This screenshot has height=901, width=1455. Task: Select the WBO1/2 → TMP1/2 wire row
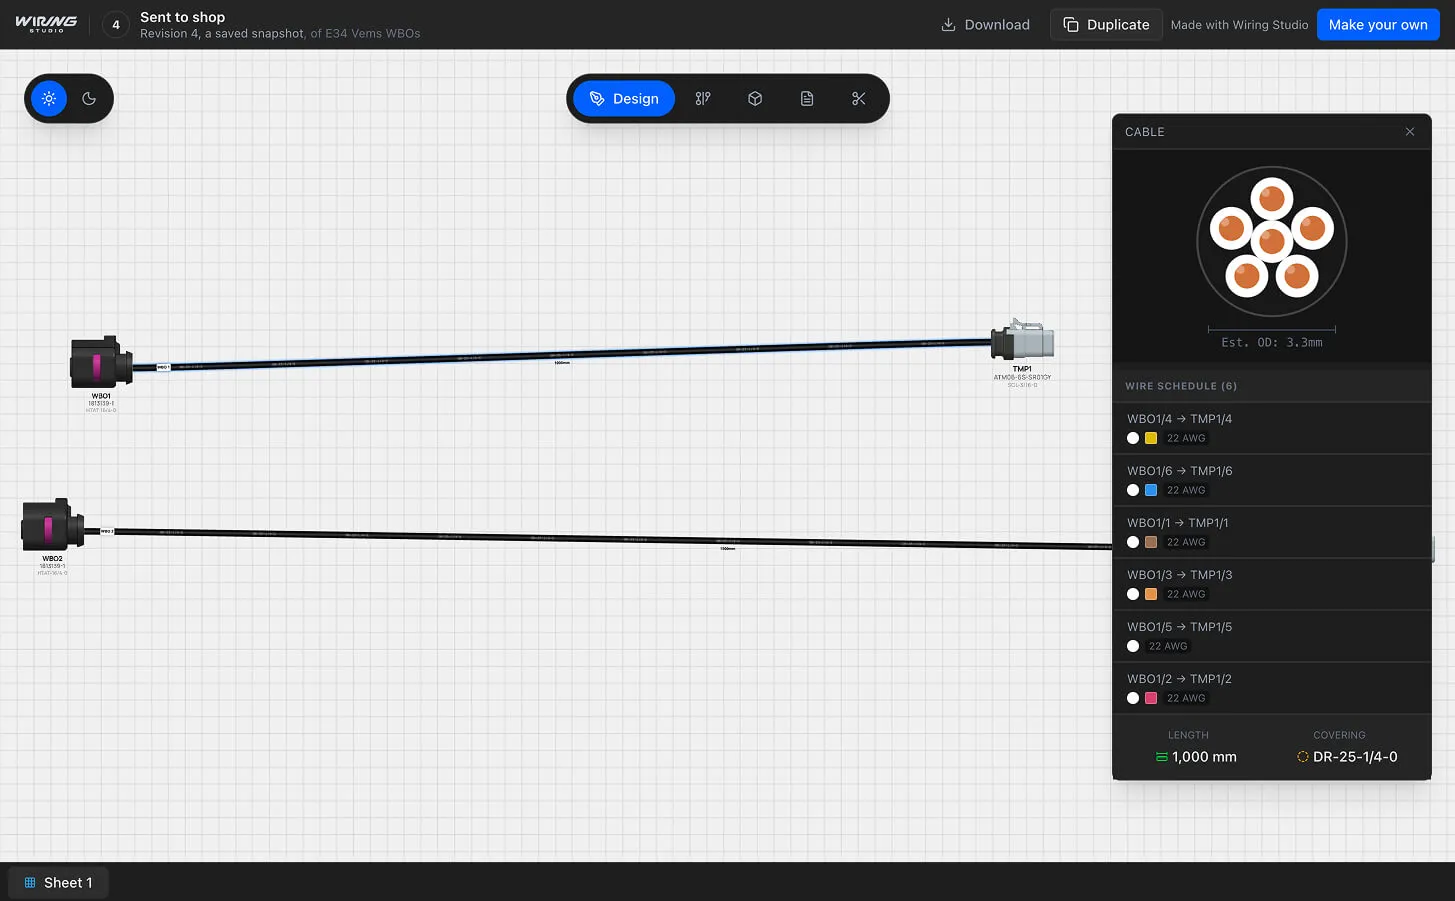[x=1272, y=688]
